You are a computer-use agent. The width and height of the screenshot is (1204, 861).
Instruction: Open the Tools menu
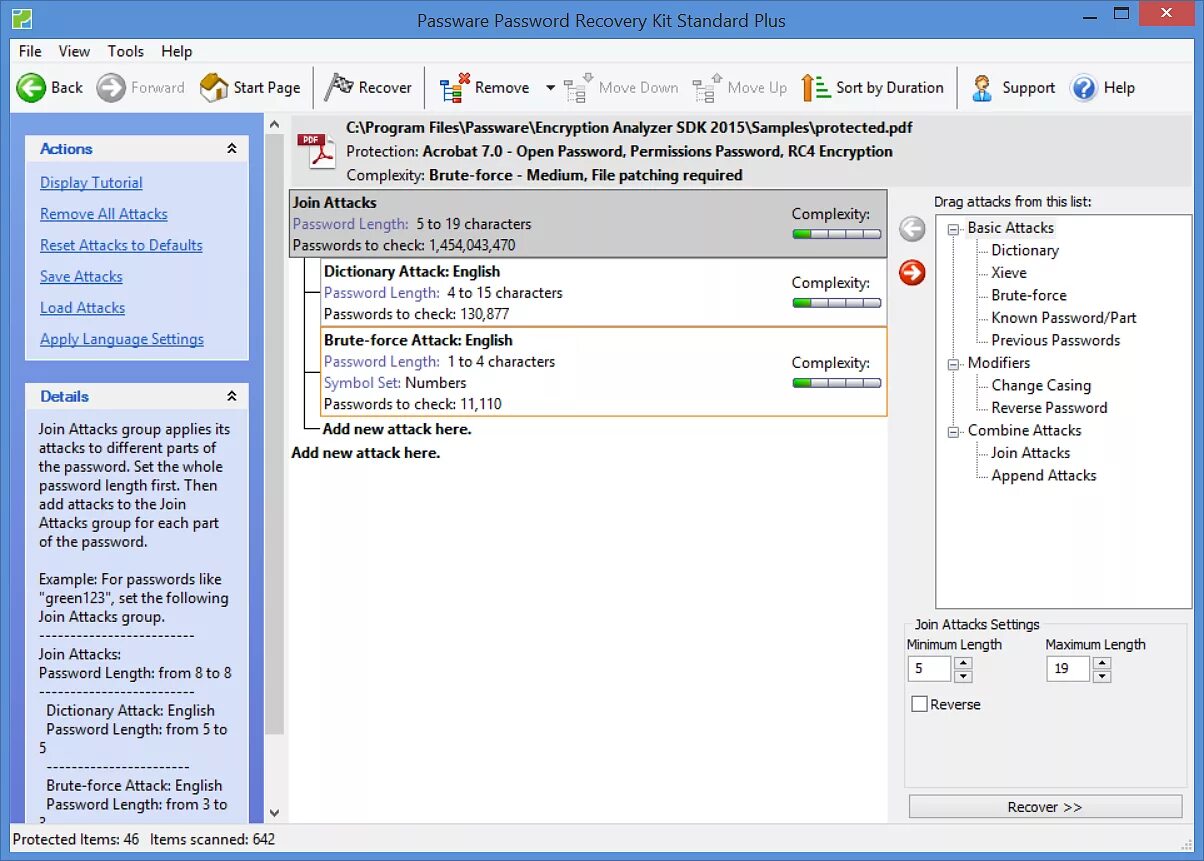(126, 51)
